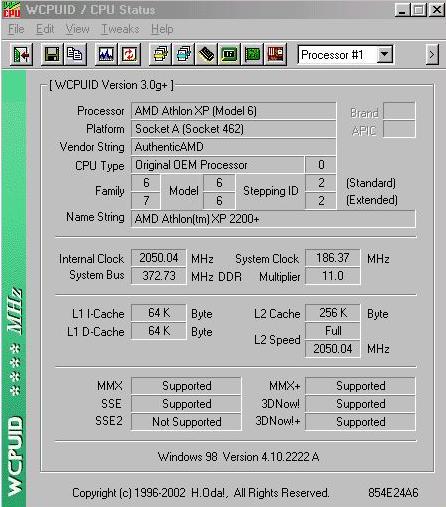The width and height of the screenshot is (446, 507).
Task: Open the View menu
Action: [x=77, y=29]
